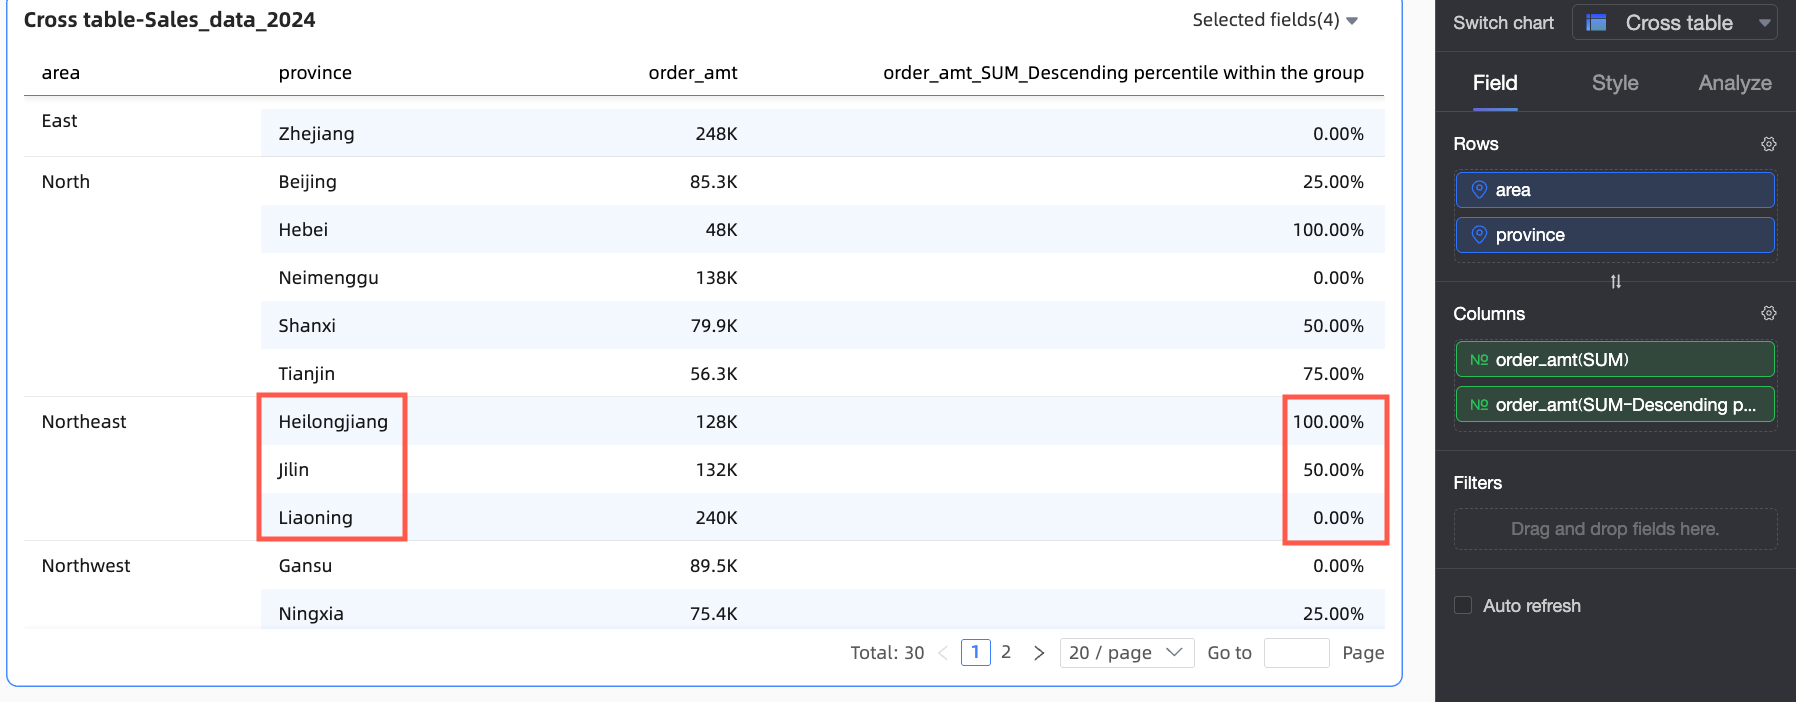
Task: Click the Shanxi province cell
Action: (x=307, y=326)
